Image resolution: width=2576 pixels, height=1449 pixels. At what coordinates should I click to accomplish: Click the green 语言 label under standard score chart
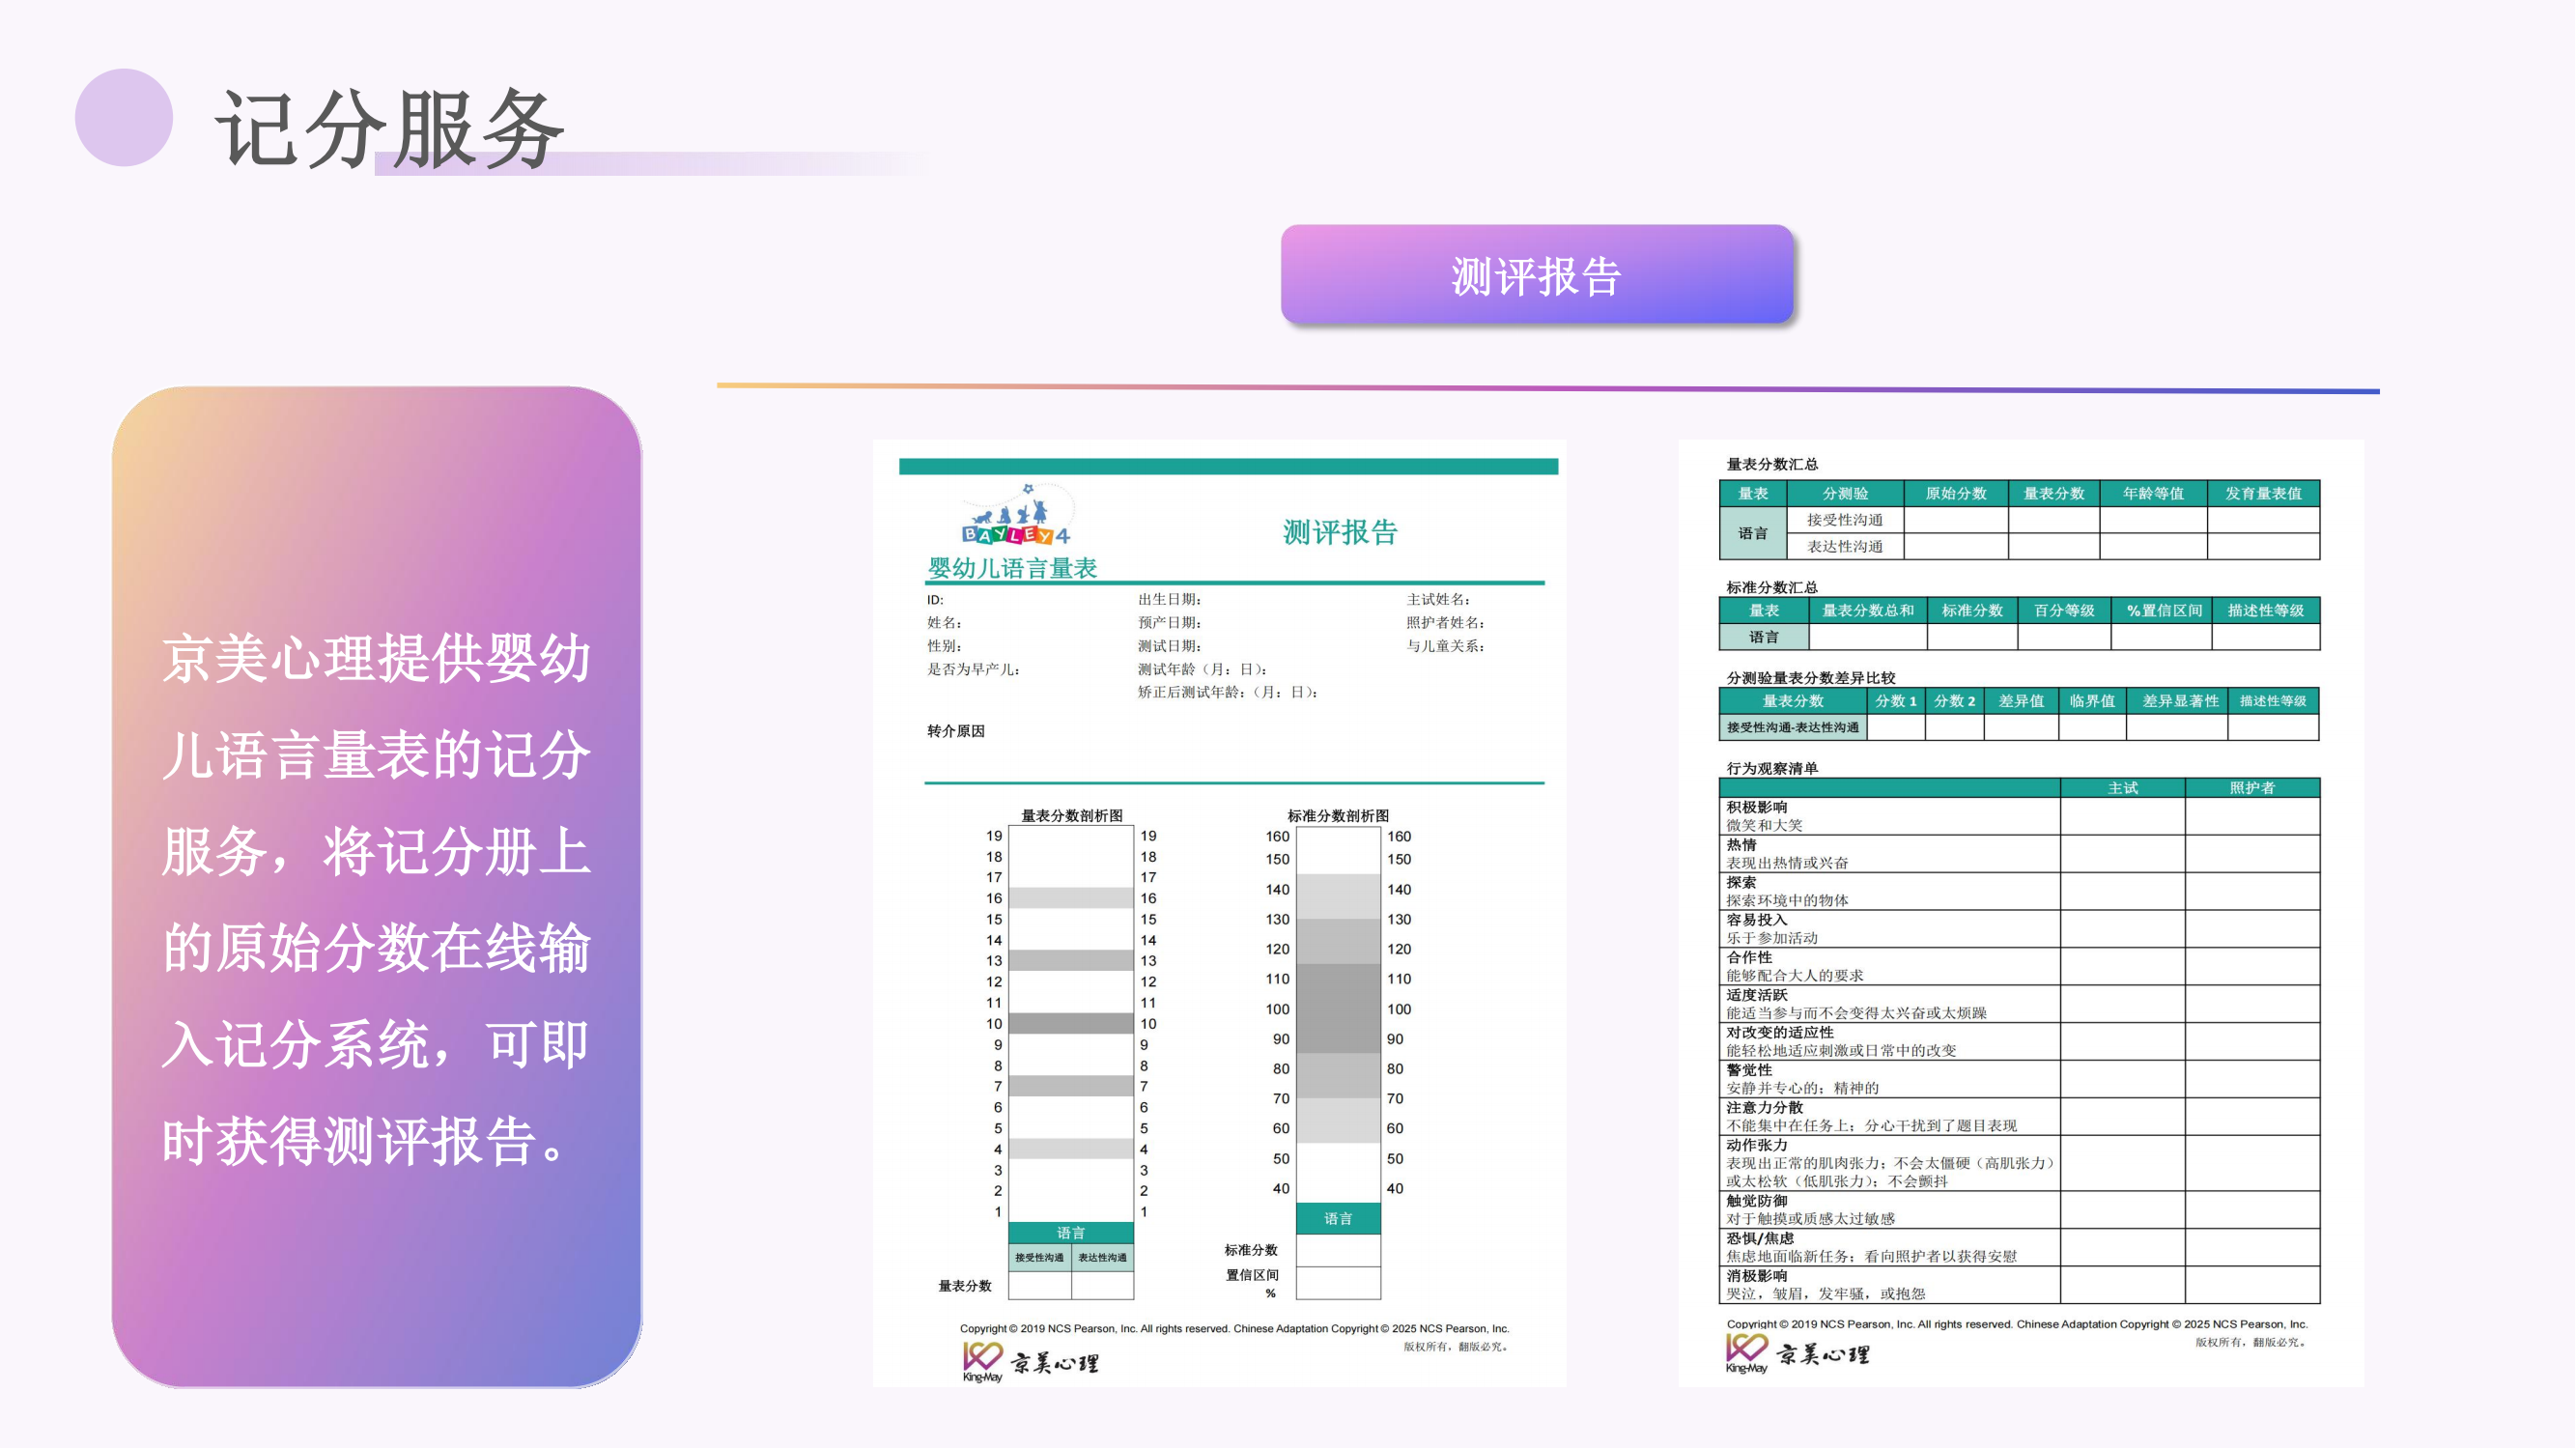point(1337,1218)
